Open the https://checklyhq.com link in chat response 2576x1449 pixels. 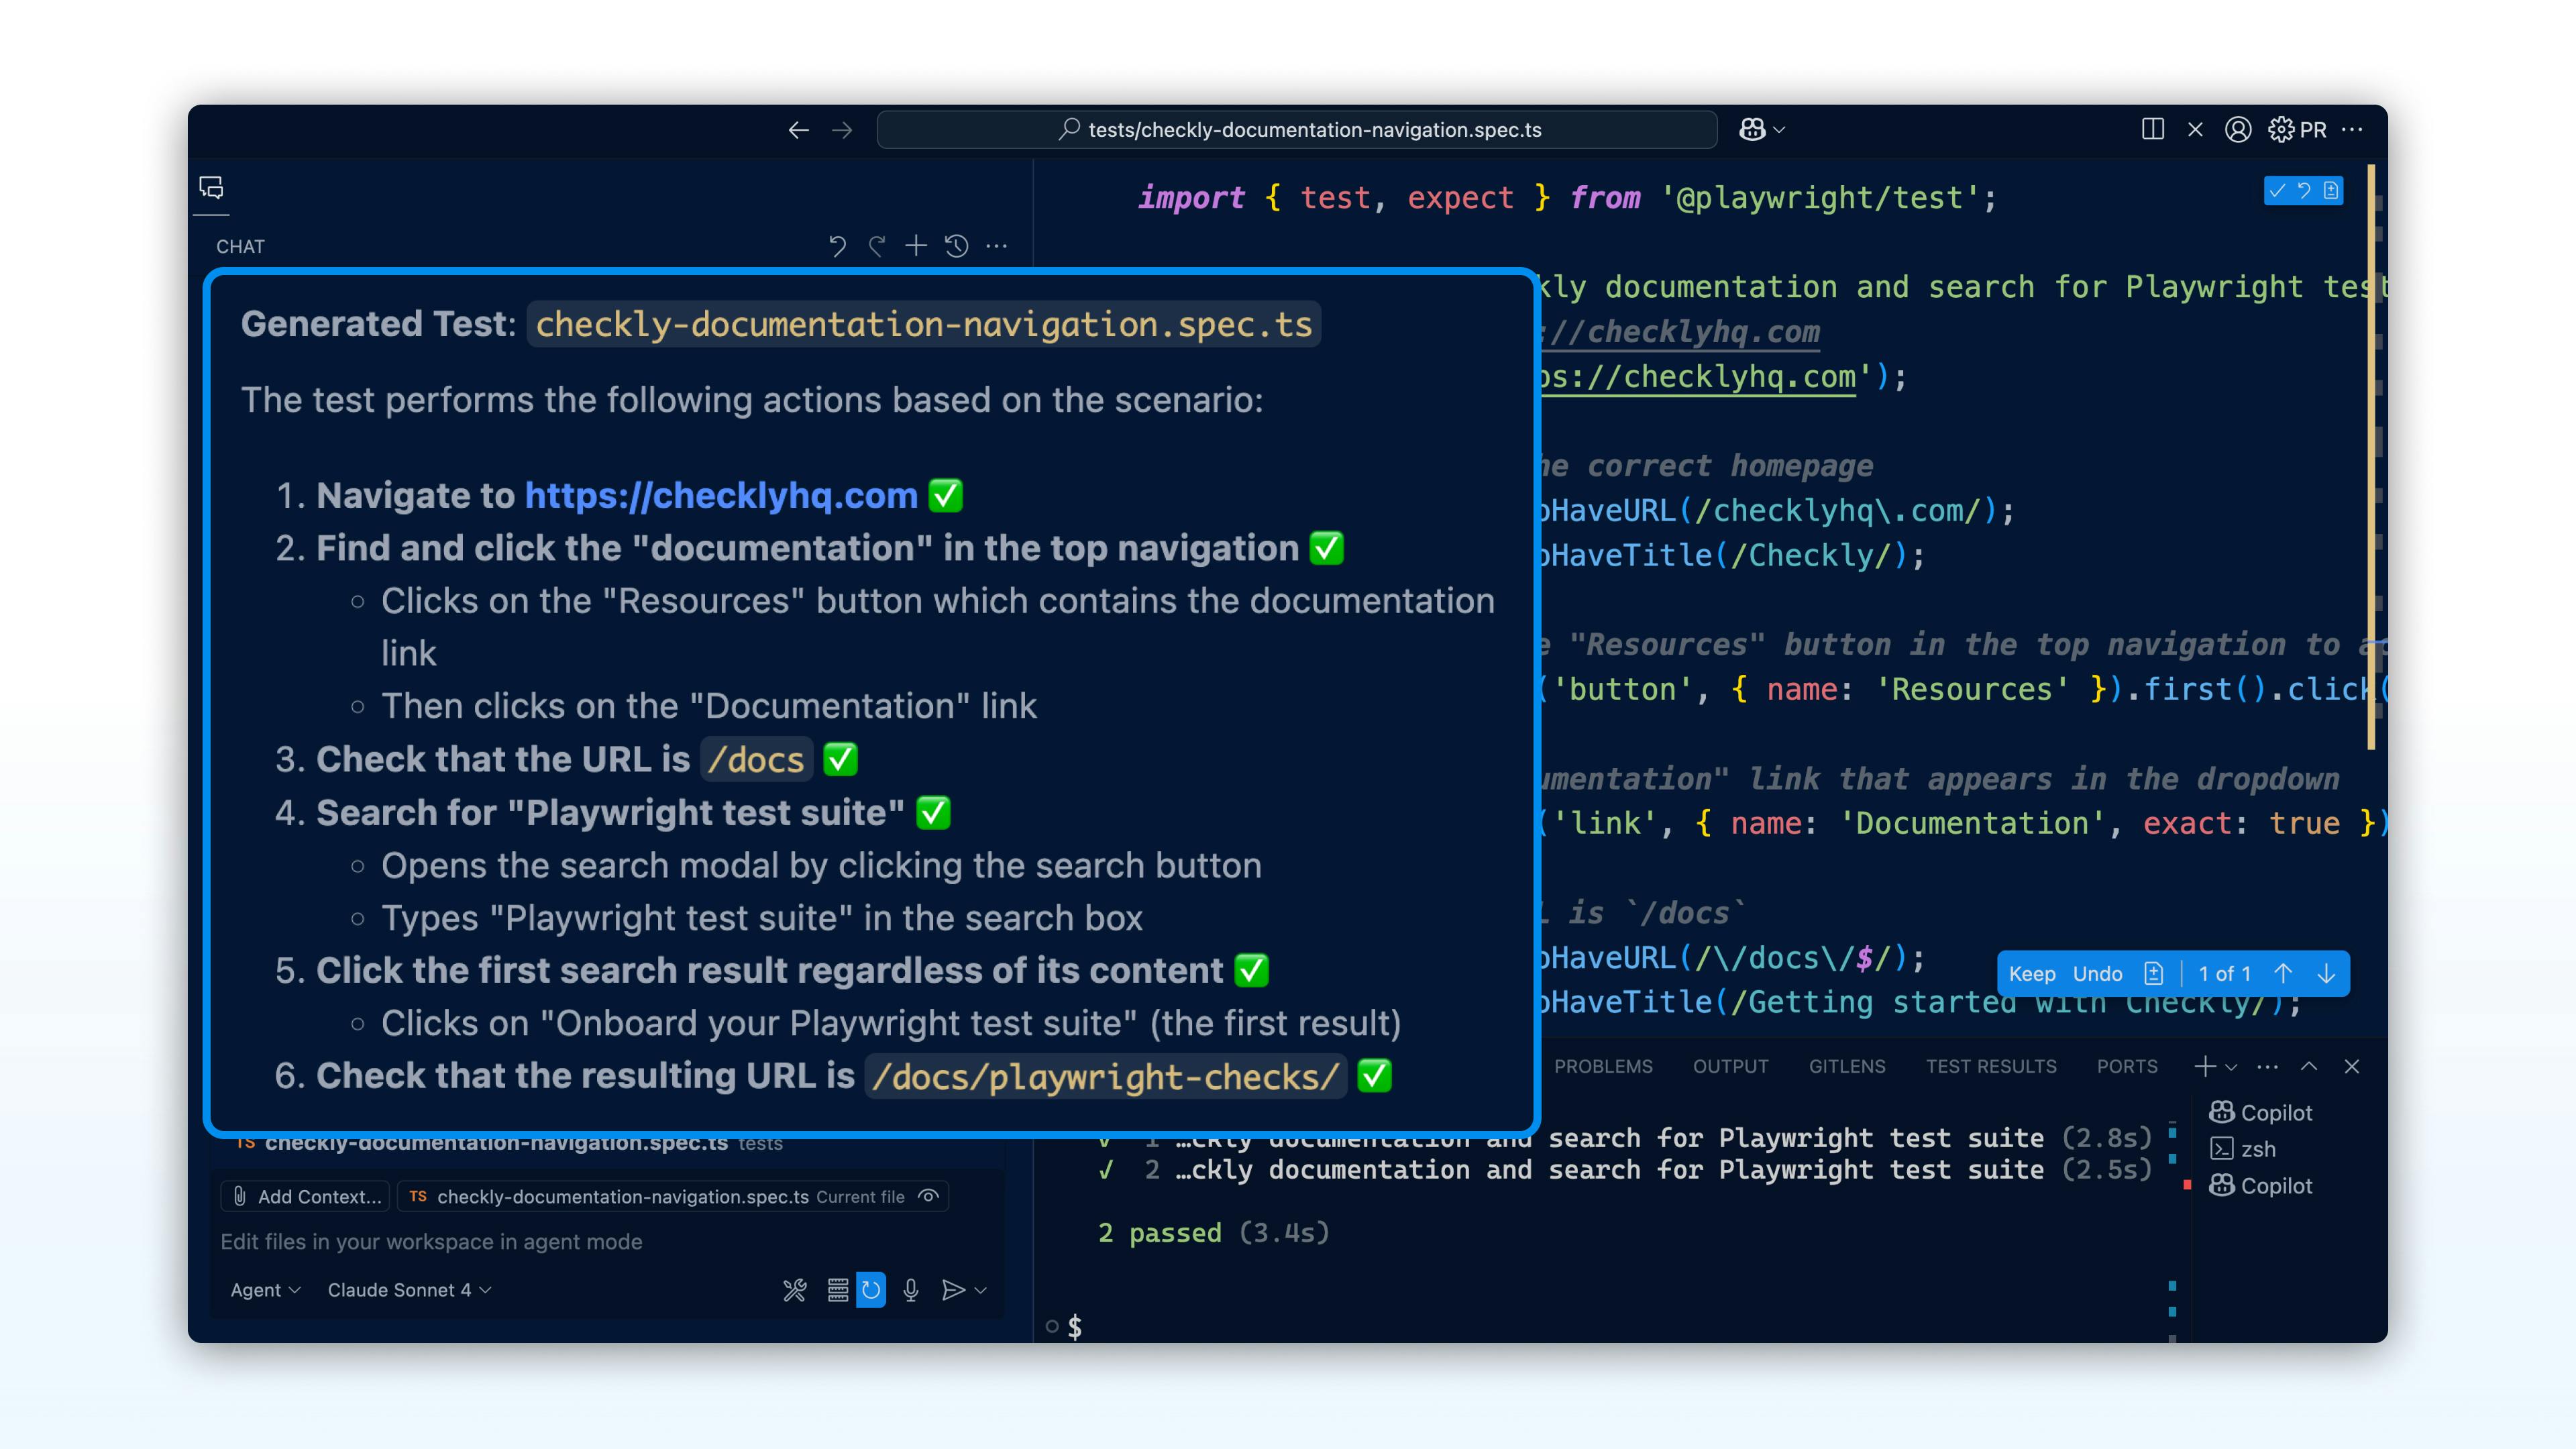click(721, 495)
